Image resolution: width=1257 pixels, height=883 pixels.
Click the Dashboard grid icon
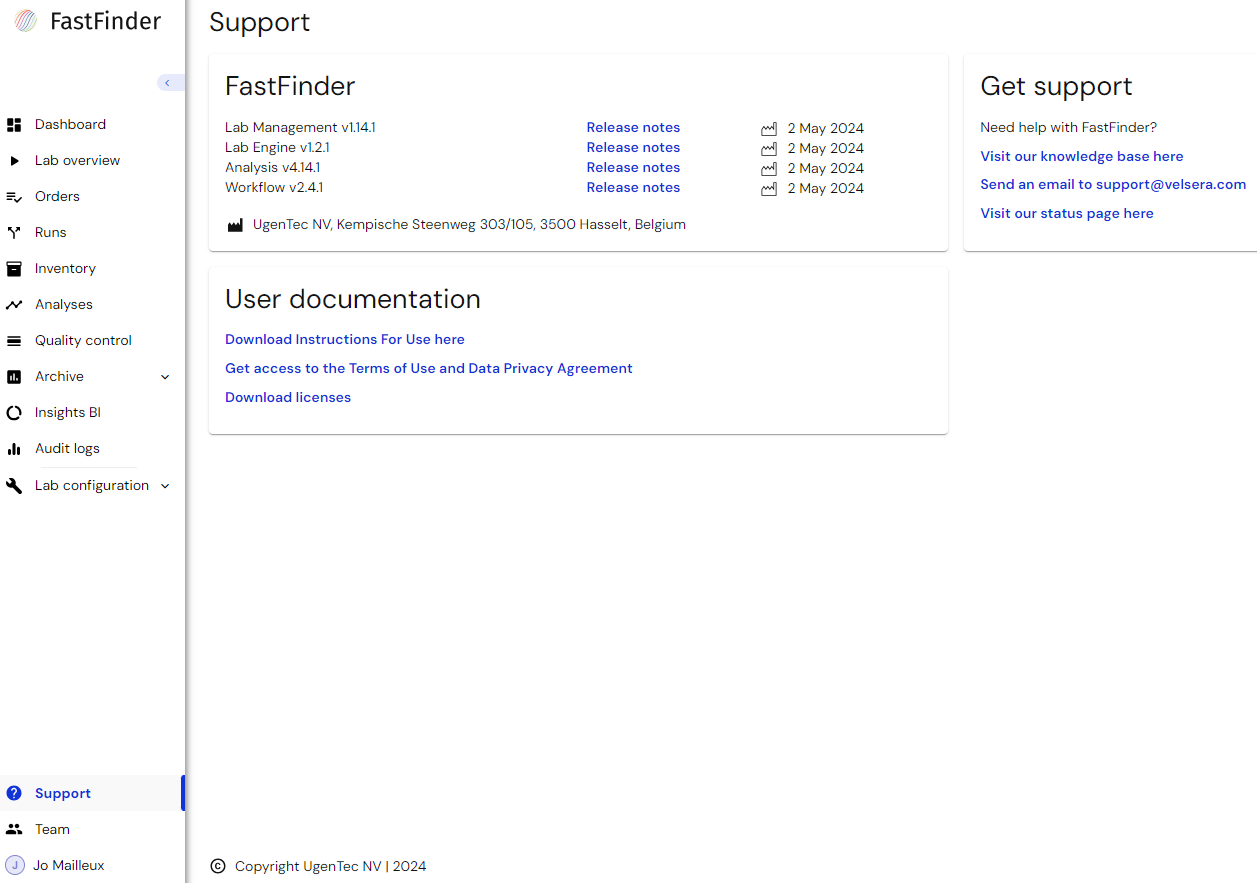[x=14, y=125]
